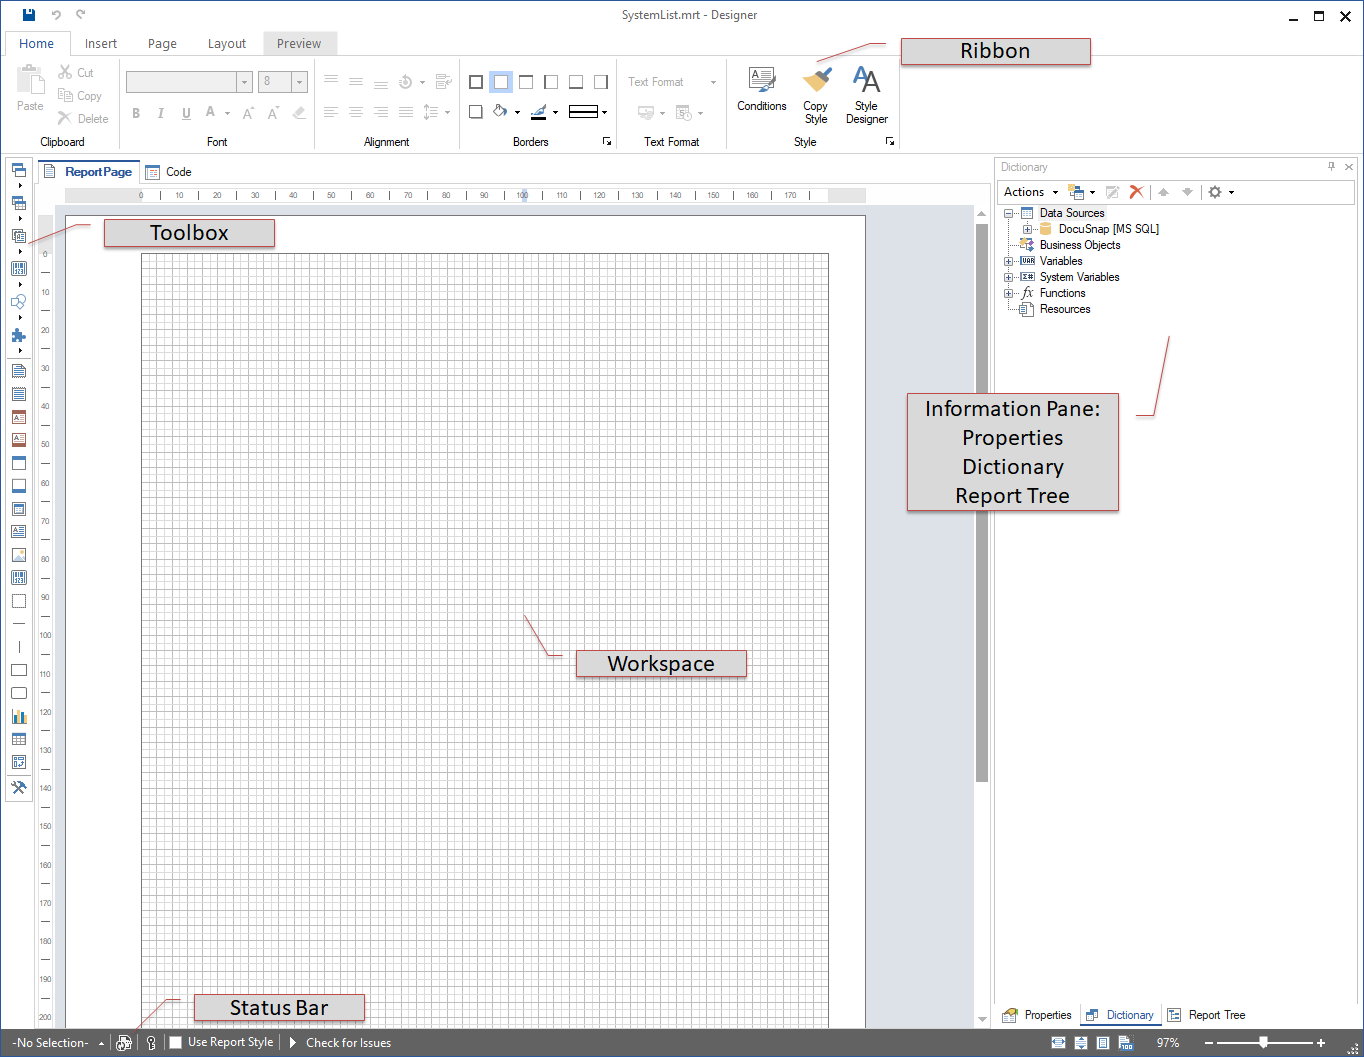The image size is (1364, 1057).
Task: Open the Code tab
Action: coord(168,172)
